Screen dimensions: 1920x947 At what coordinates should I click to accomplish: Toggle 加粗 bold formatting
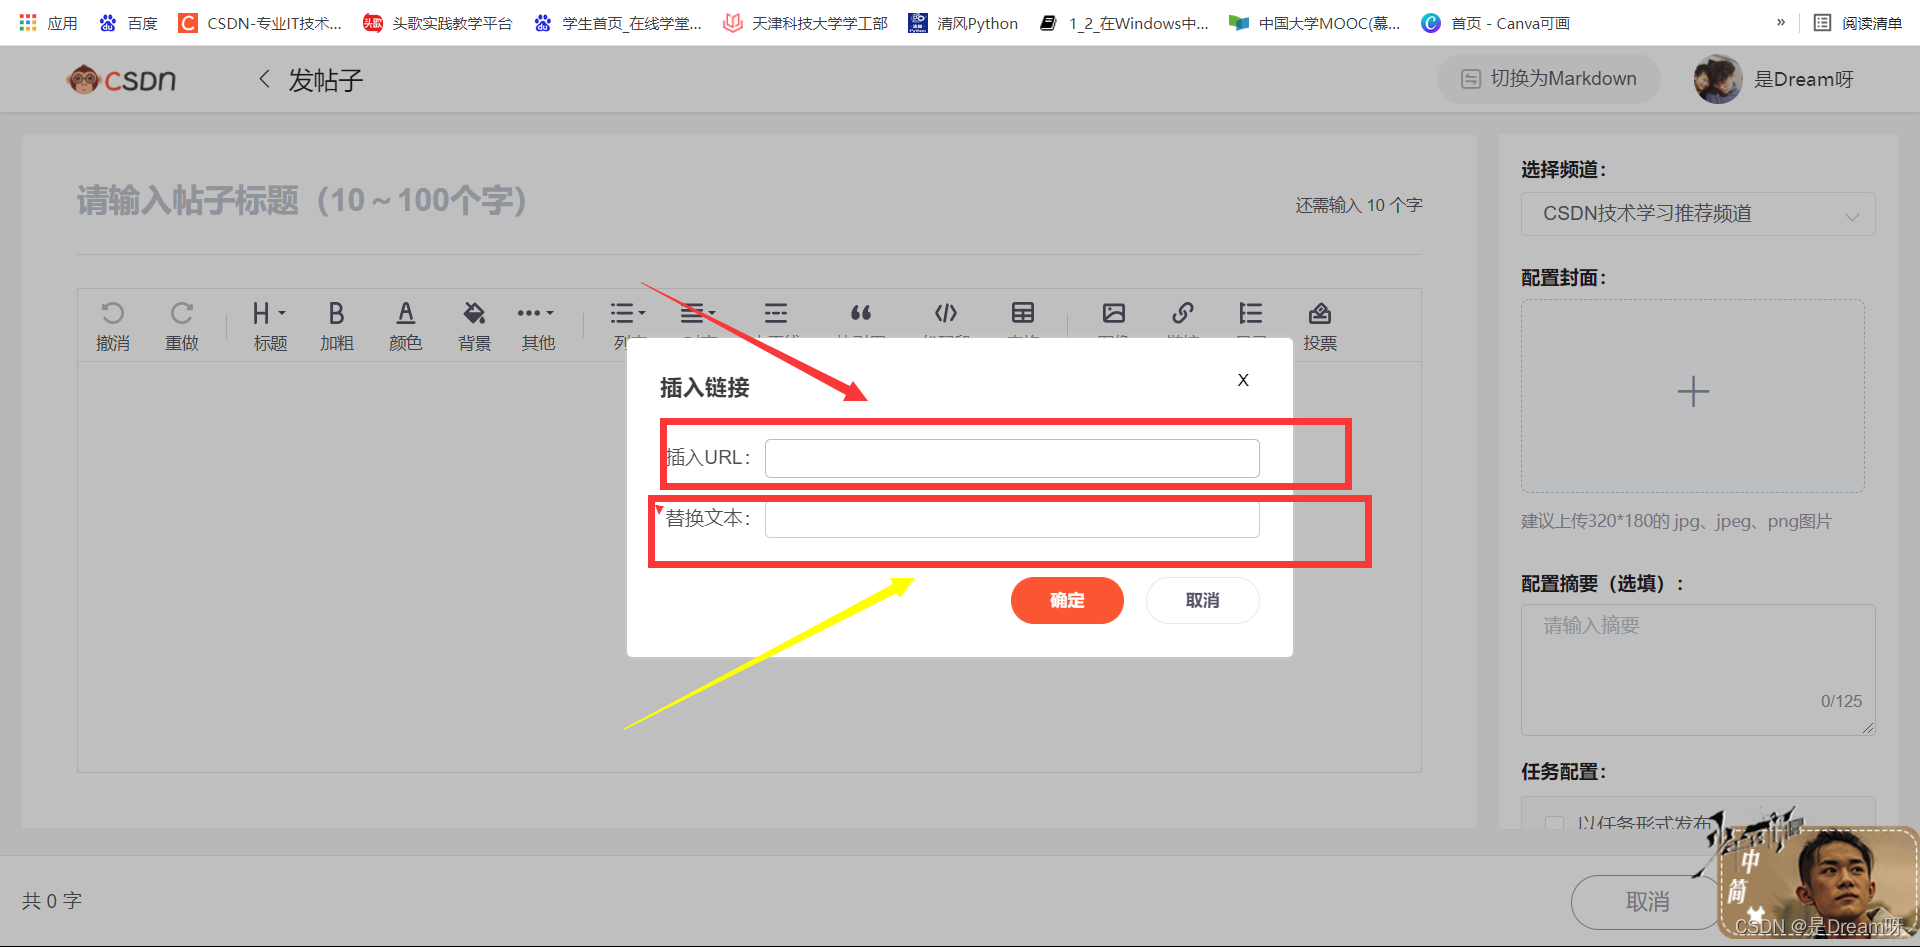pyautogui.click(x=337, y=313)
